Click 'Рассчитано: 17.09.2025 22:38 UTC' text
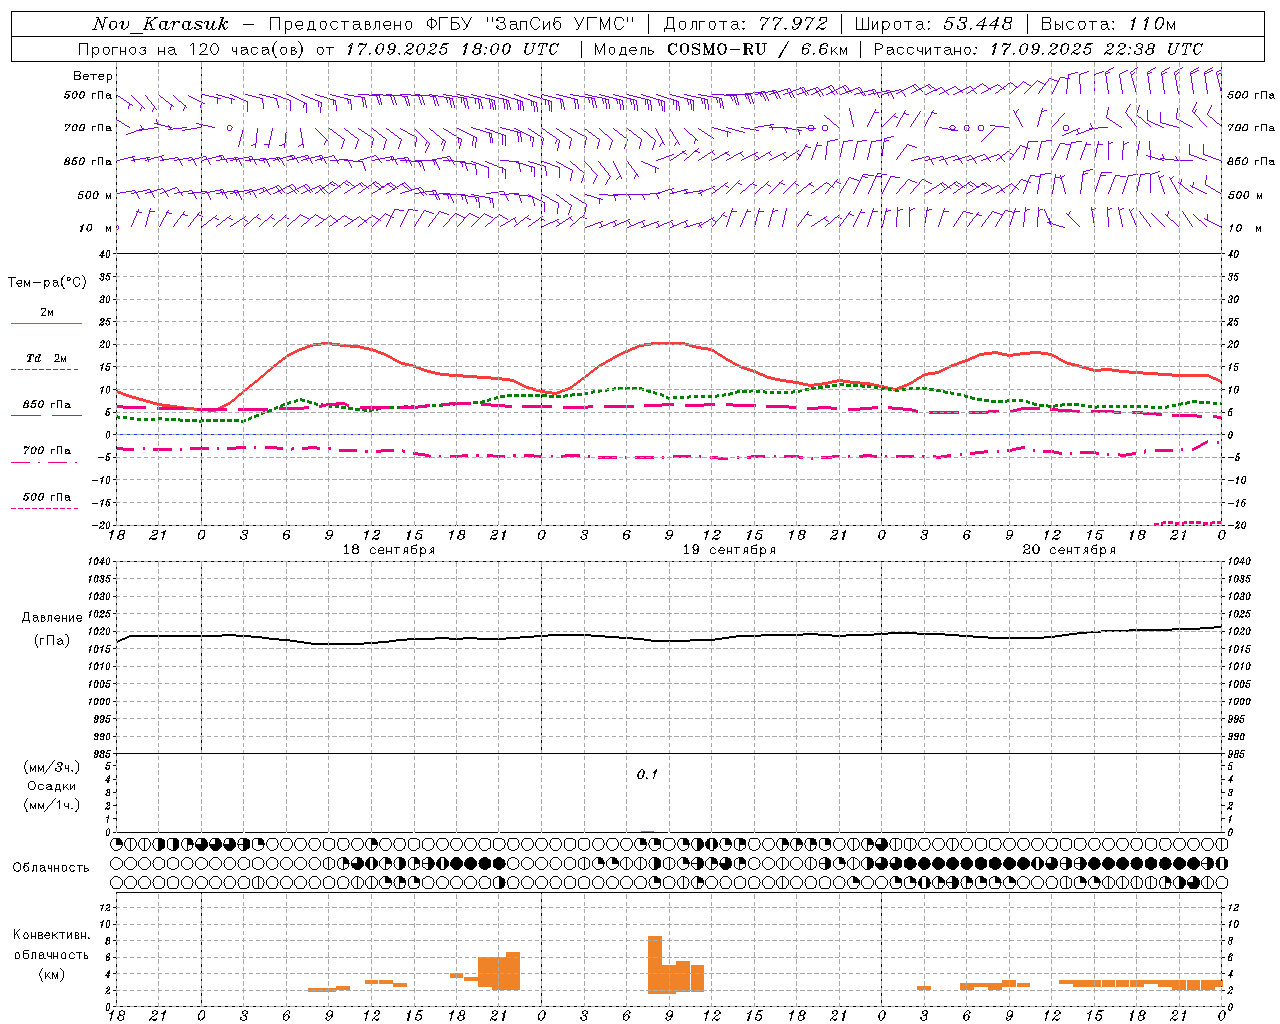The height and width of the screenshot is (1024, 1280). click(x=1038, y=49)
